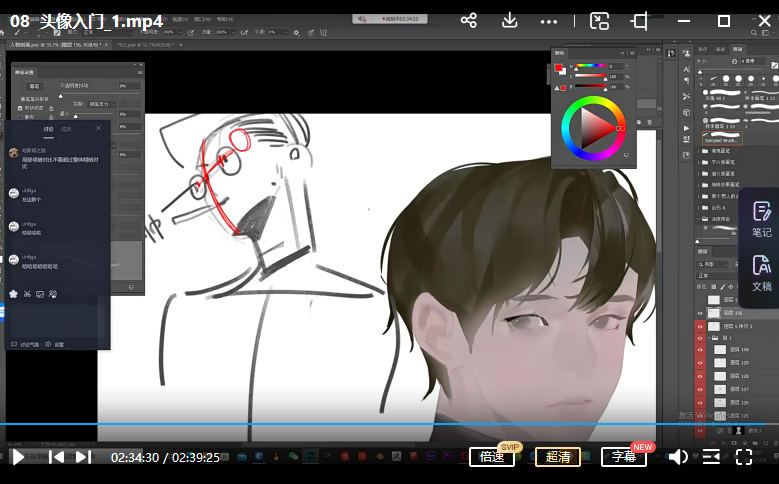The width and height of the screenshot is (779, 484).
Task: Download the video with the download icon
Action: [x=509, y=21]
